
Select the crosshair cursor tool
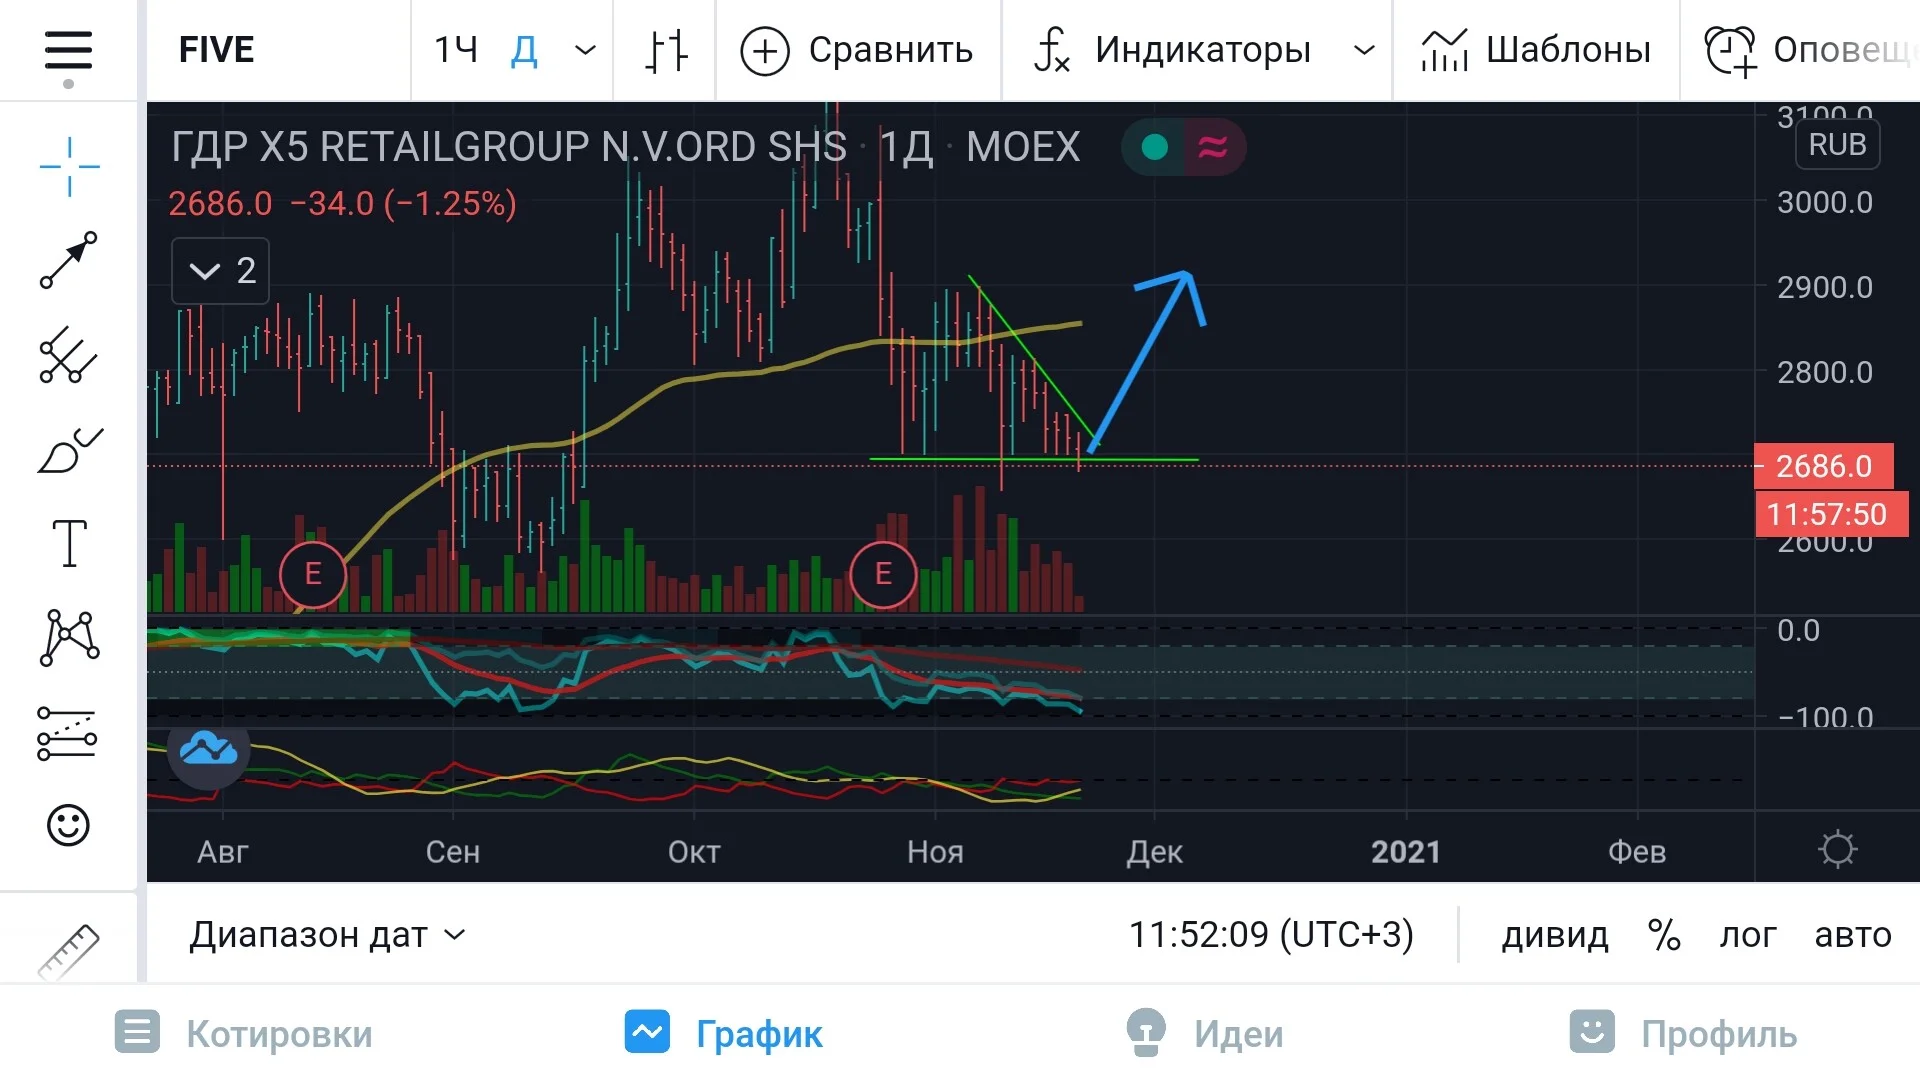69,166
